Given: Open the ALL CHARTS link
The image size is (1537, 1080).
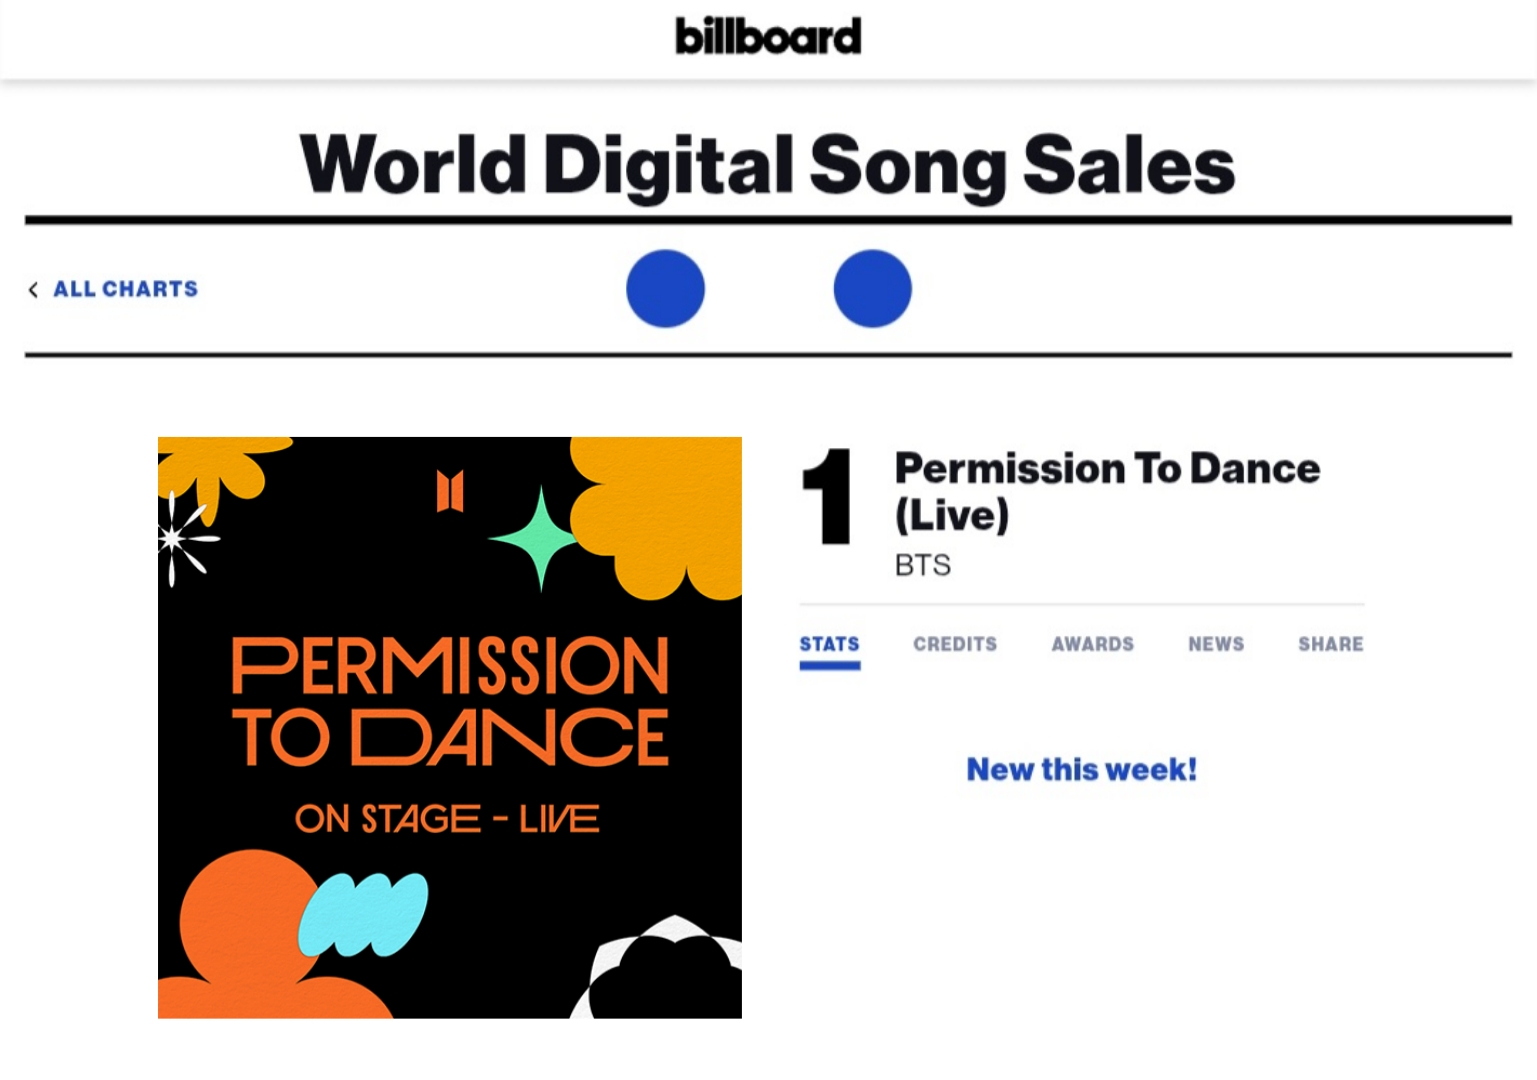Looking at the screenshot, I should (125, 289).
